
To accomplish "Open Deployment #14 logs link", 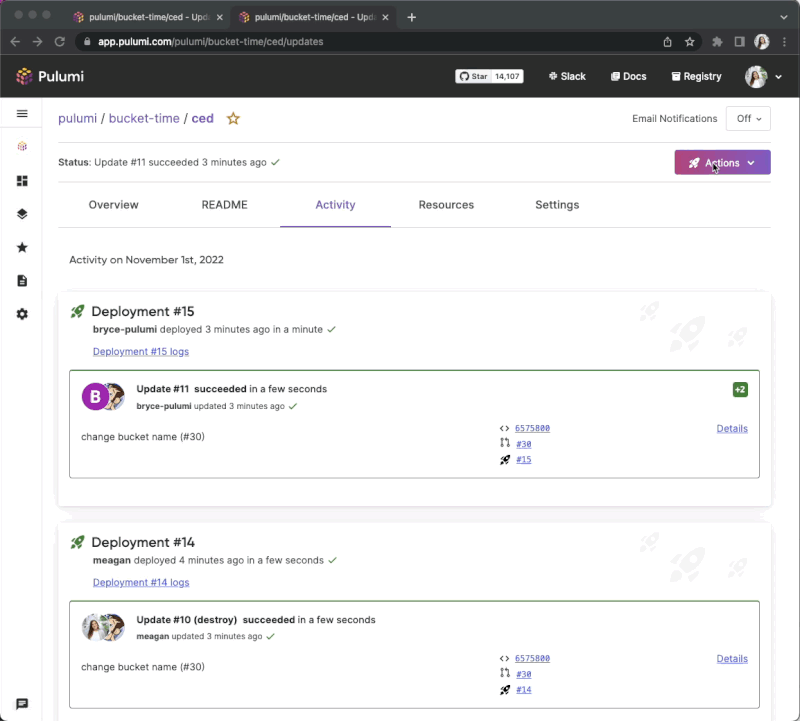I will pyautogui.click(x=141, y=582).
